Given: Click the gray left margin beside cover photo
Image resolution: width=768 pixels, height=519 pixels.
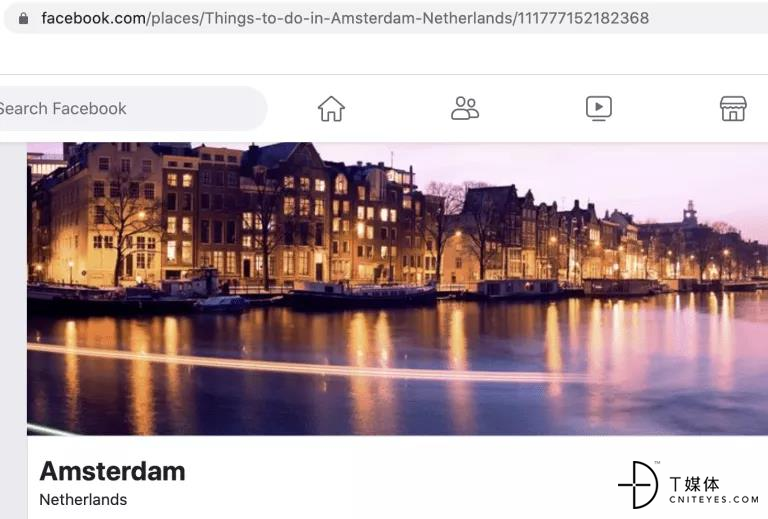Looking at the screenshot, I should pos(13,330).
